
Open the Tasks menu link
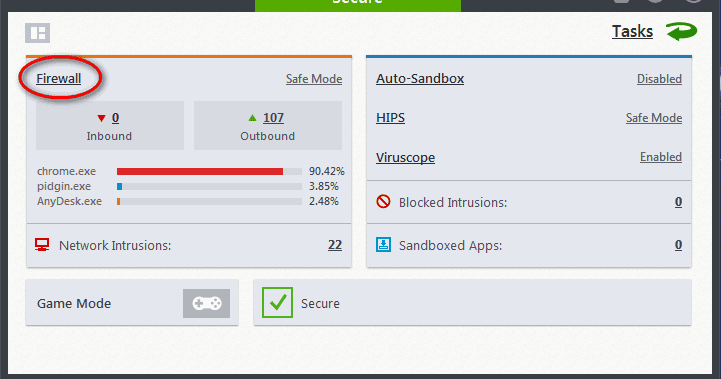[x=632, y=31]
